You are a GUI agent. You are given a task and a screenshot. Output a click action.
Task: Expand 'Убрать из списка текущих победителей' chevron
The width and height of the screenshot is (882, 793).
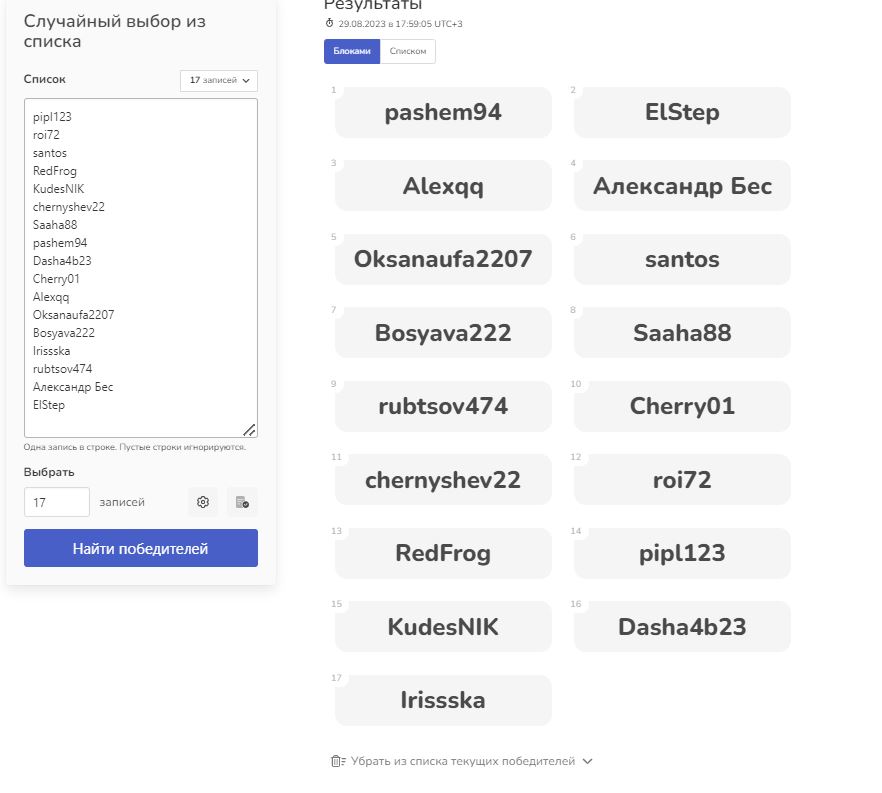click(x=588, y=761)
